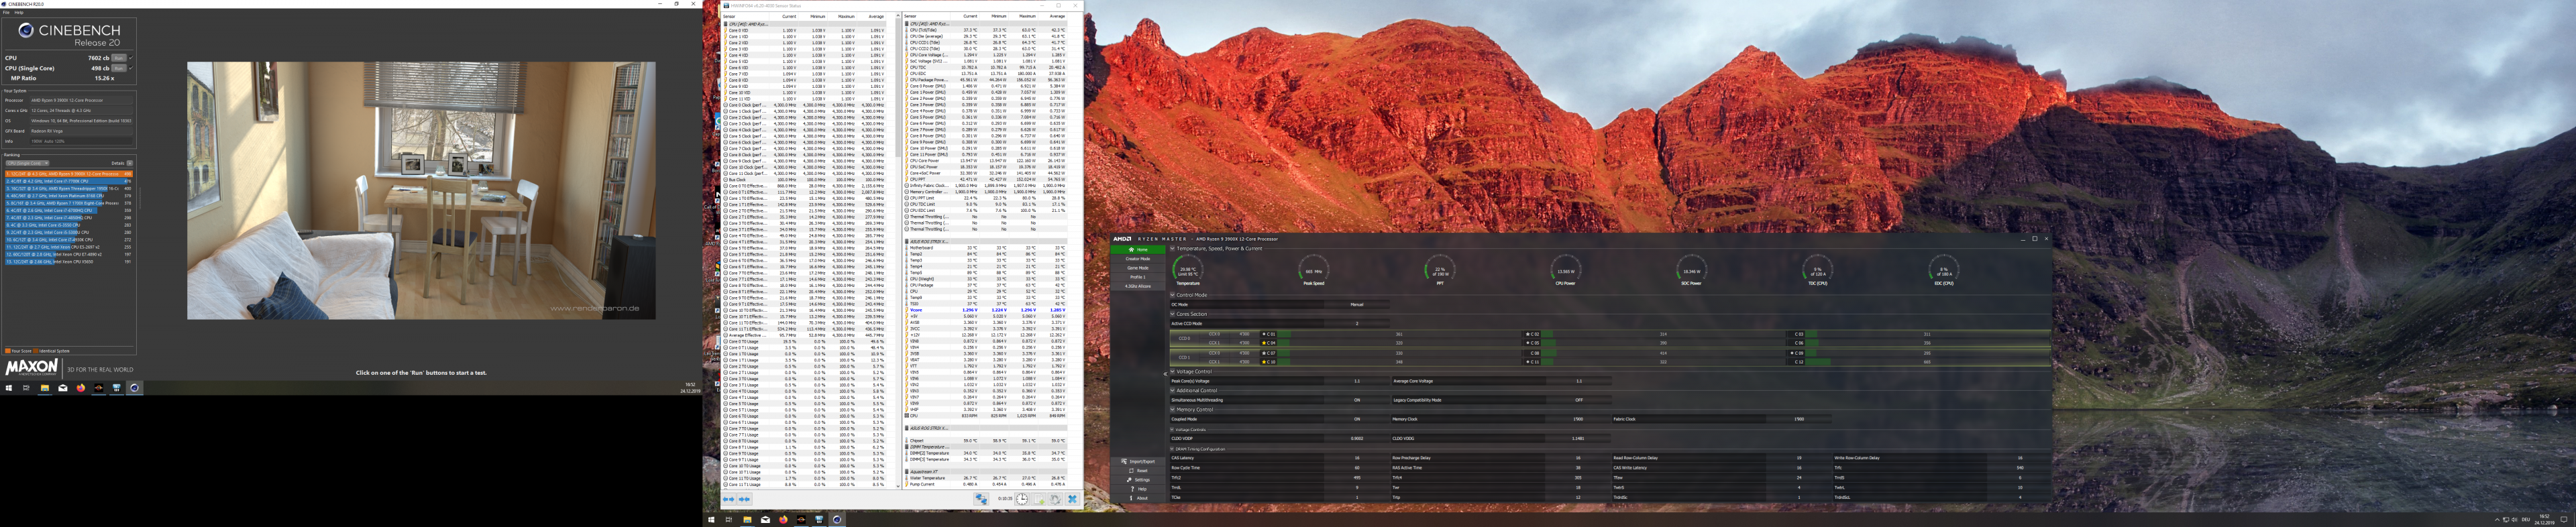
Task: Click HWiNFO expand-columns right arrows icon
Action: click(744, 498)
